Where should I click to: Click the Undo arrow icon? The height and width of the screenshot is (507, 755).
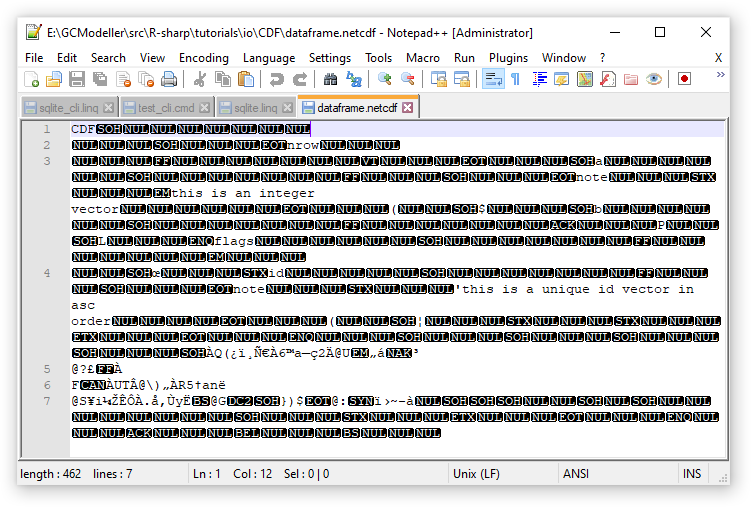coord(276,79)
